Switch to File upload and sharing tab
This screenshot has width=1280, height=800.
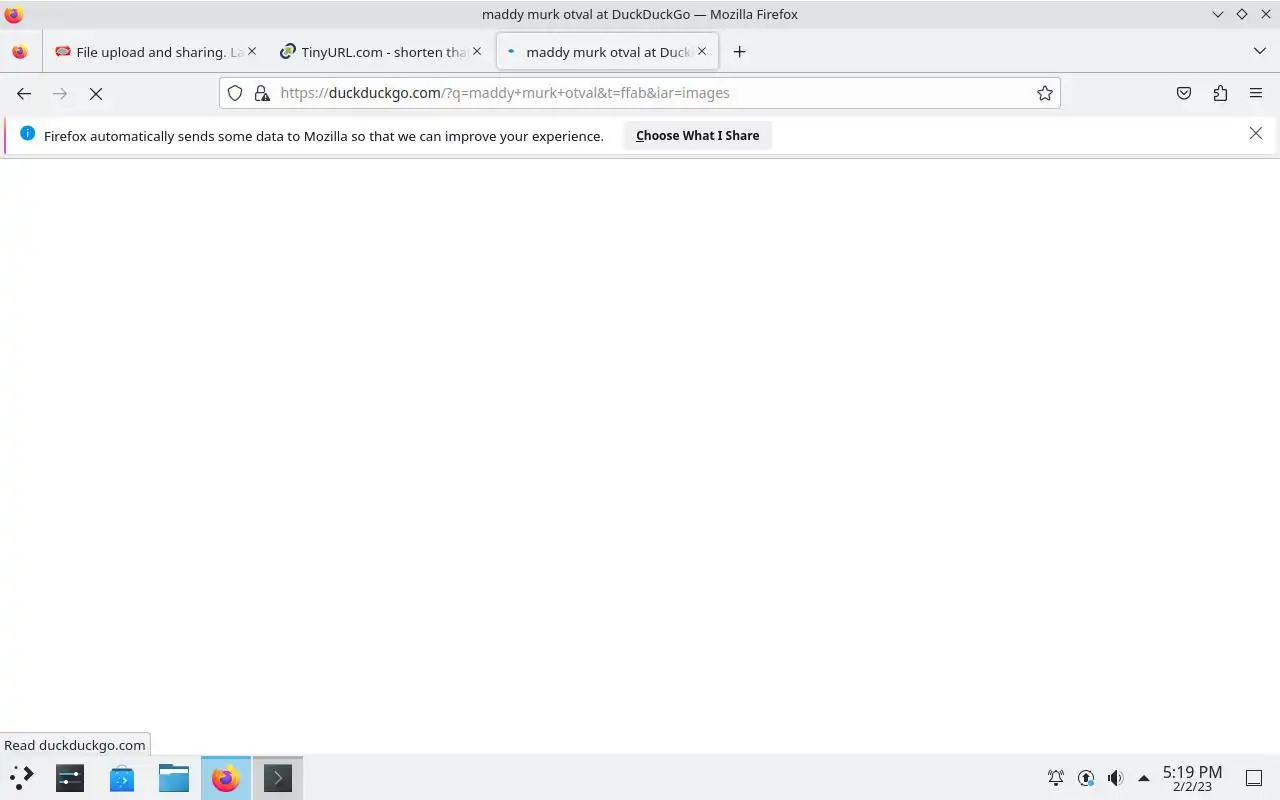click(x=155, y=52)
